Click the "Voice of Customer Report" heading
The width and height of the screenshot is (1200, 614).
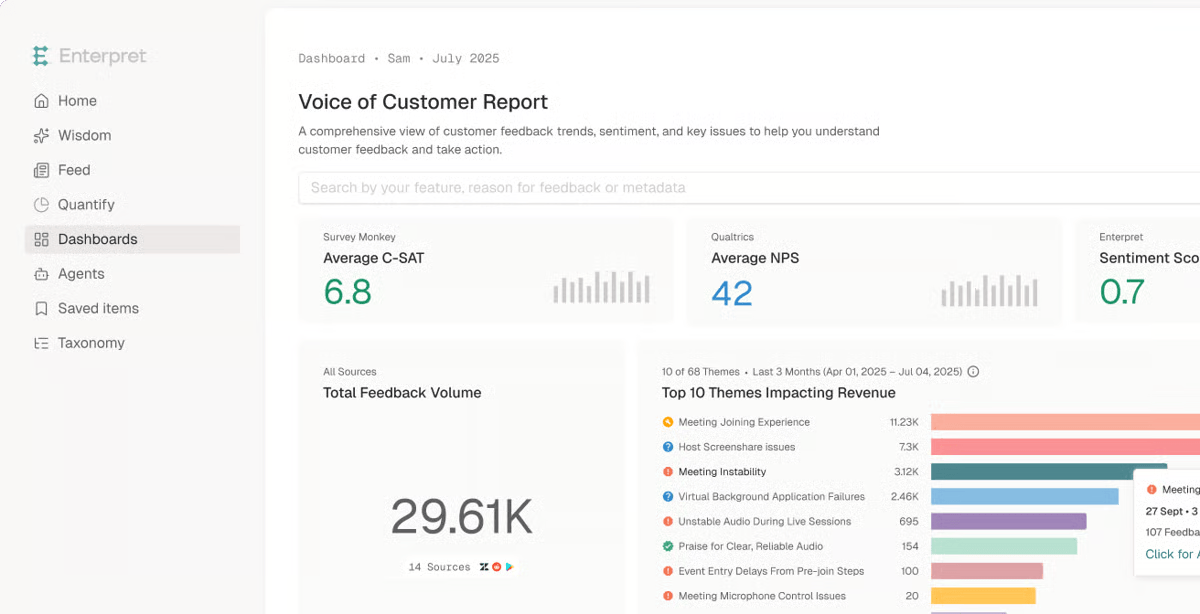pos(423,102)
